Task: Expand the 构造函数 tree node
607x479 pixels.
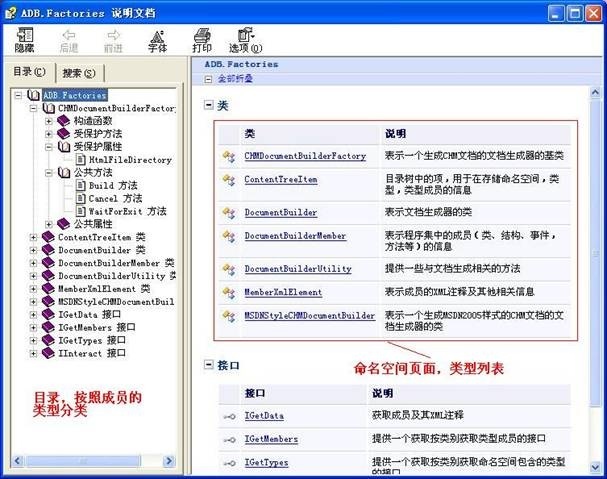Action: (49, 120)
